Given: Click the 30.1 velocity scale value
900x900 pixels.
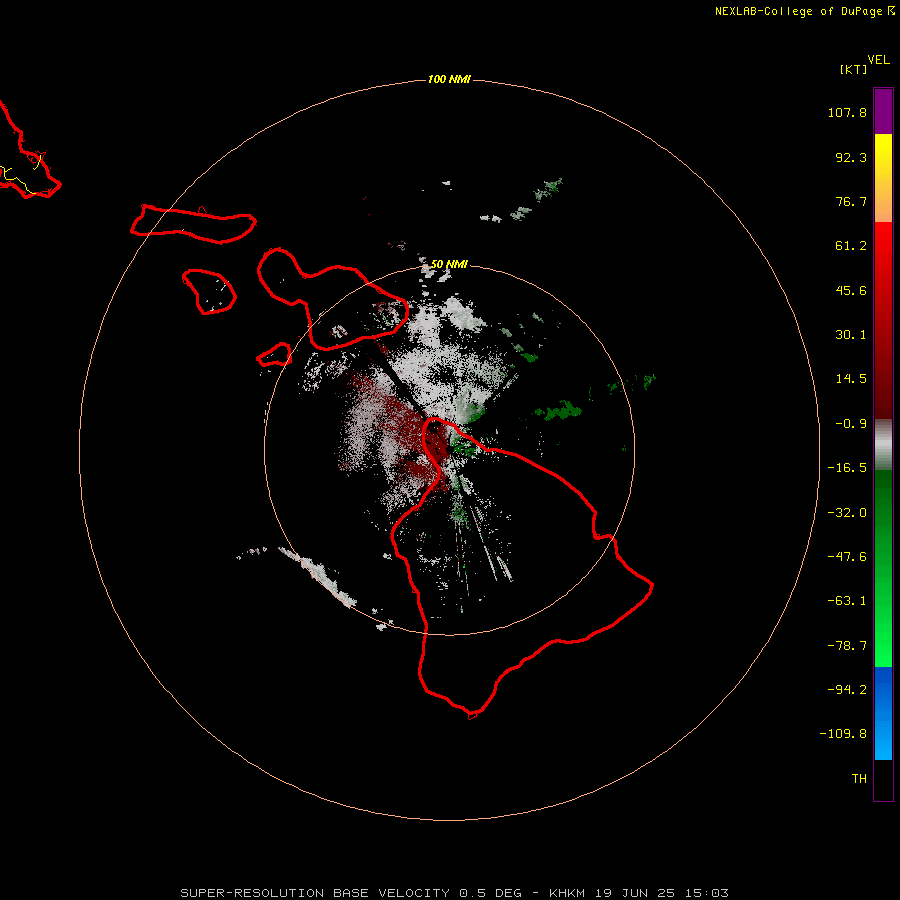Looking at the screenshot, I should (851, 335).
